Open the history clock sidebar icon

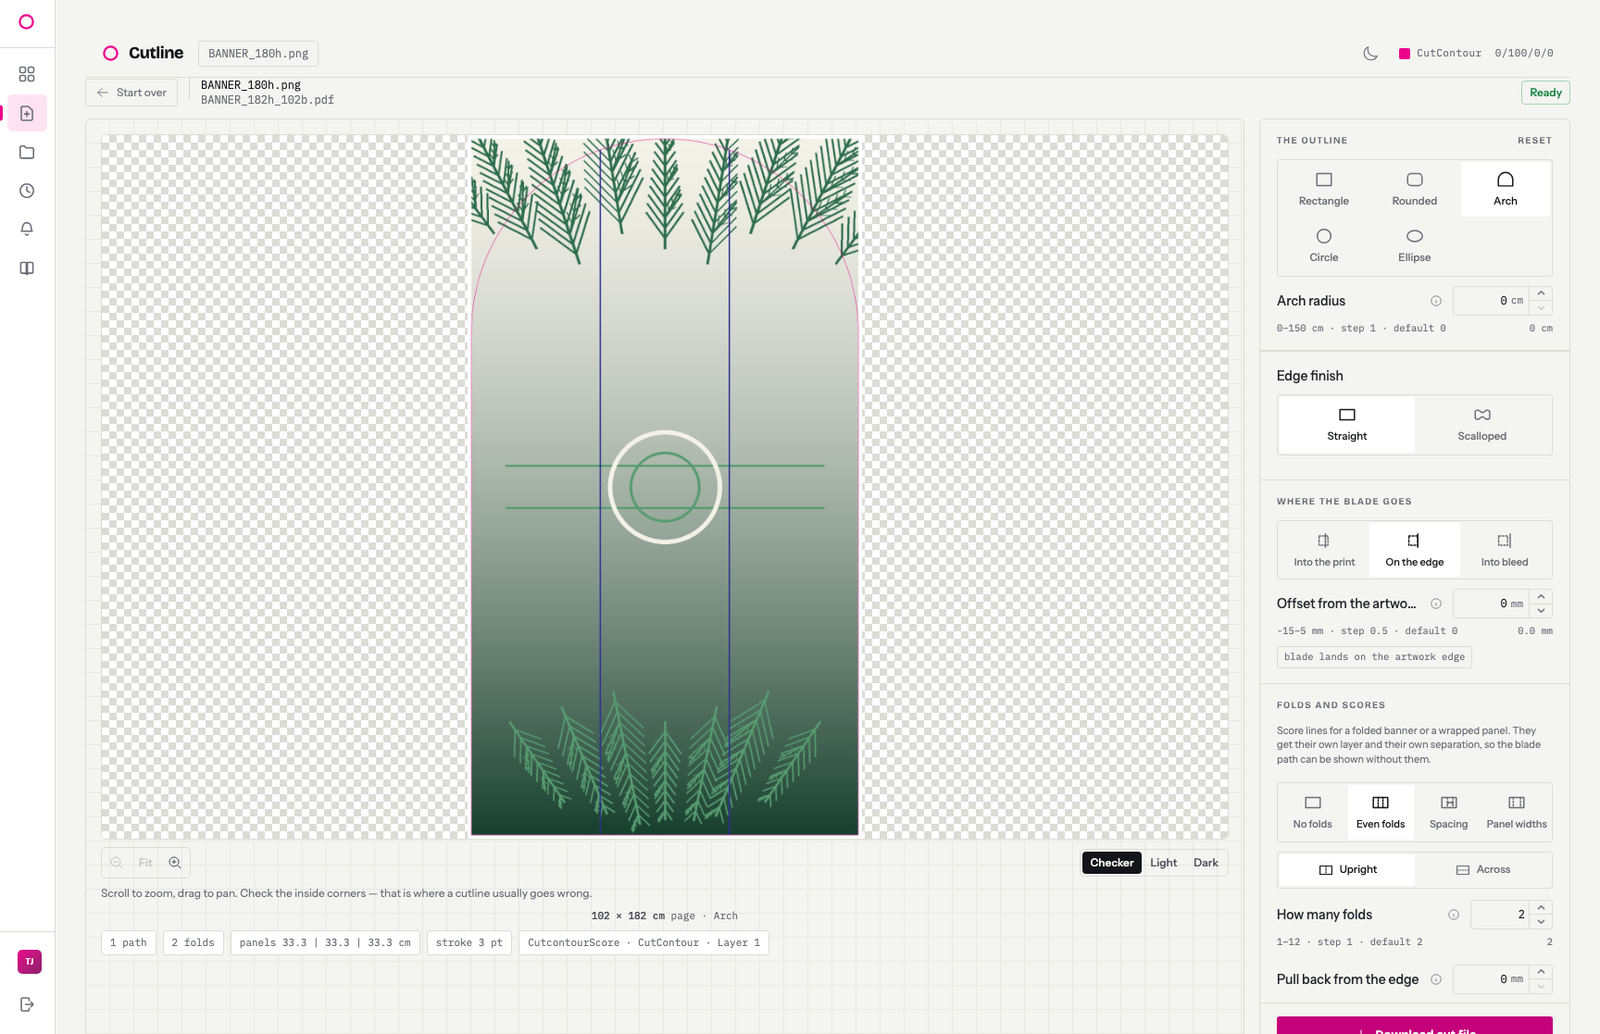tap(27, 191)
